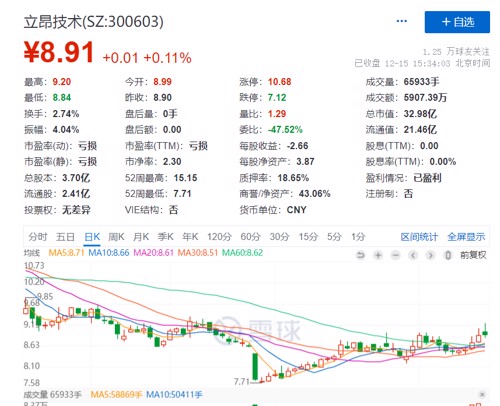Shift chart left with left chevron icon
The width and height of the screenshot is (500, 406).
(413, 255)
